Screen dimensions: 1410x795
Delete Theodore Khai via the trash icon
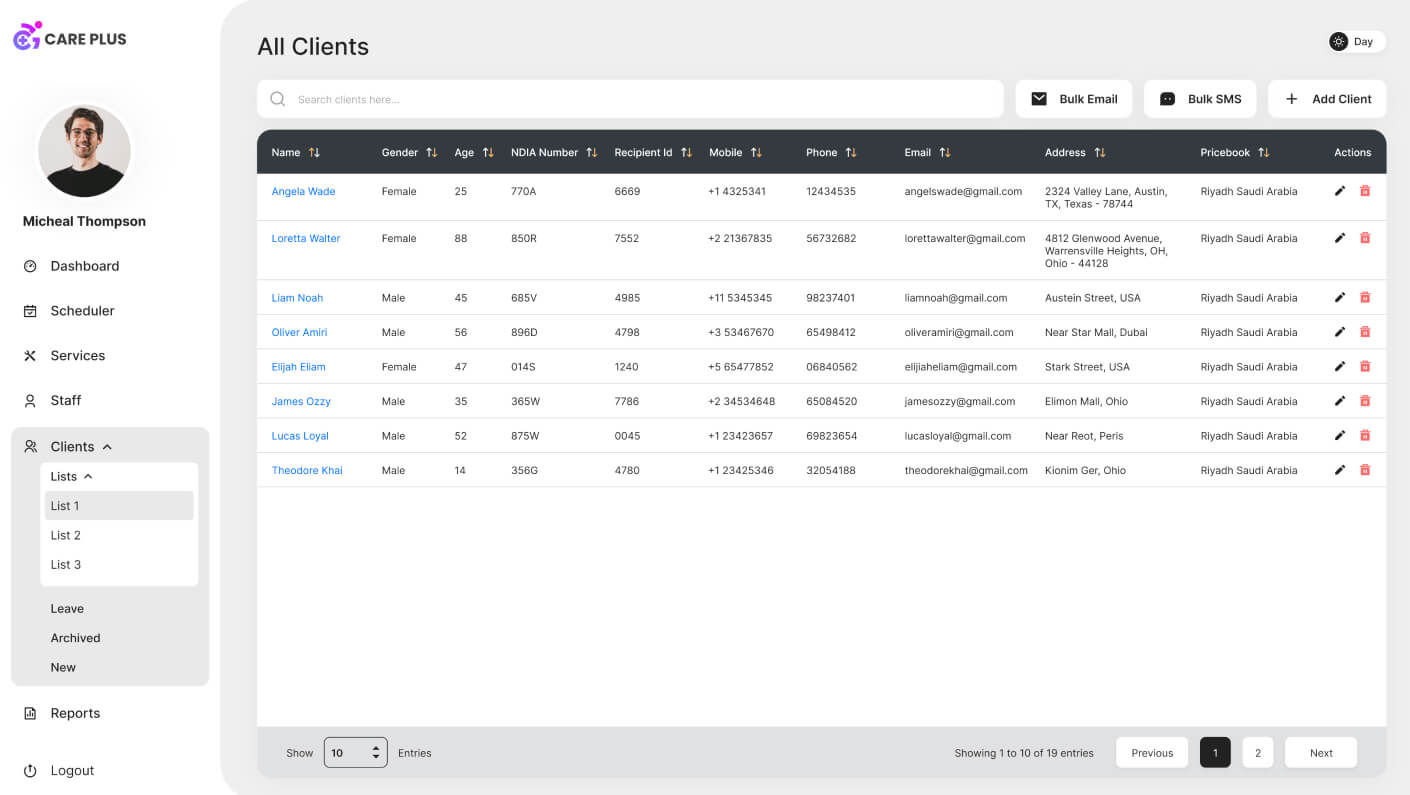pyautogui.click(x=1365, y=470)
